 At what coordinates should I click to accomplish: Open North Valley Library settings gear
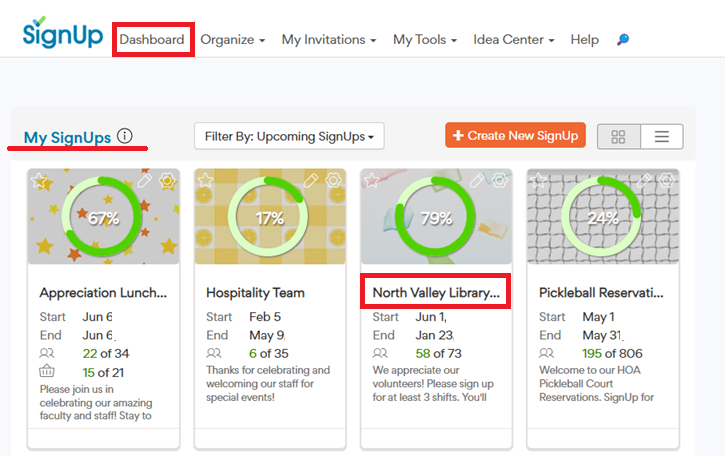(499, 180)
